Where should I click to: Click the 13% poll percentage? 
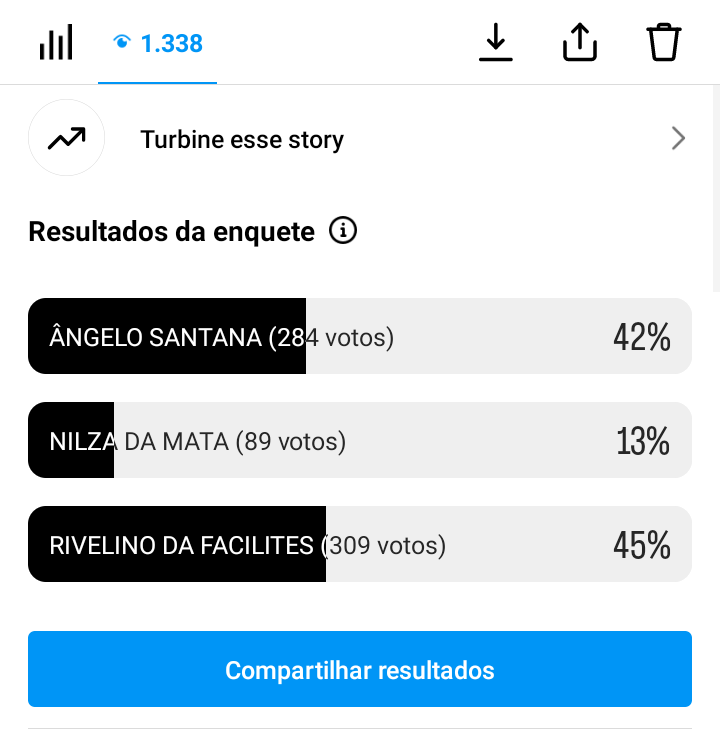[x=642, y=441]
